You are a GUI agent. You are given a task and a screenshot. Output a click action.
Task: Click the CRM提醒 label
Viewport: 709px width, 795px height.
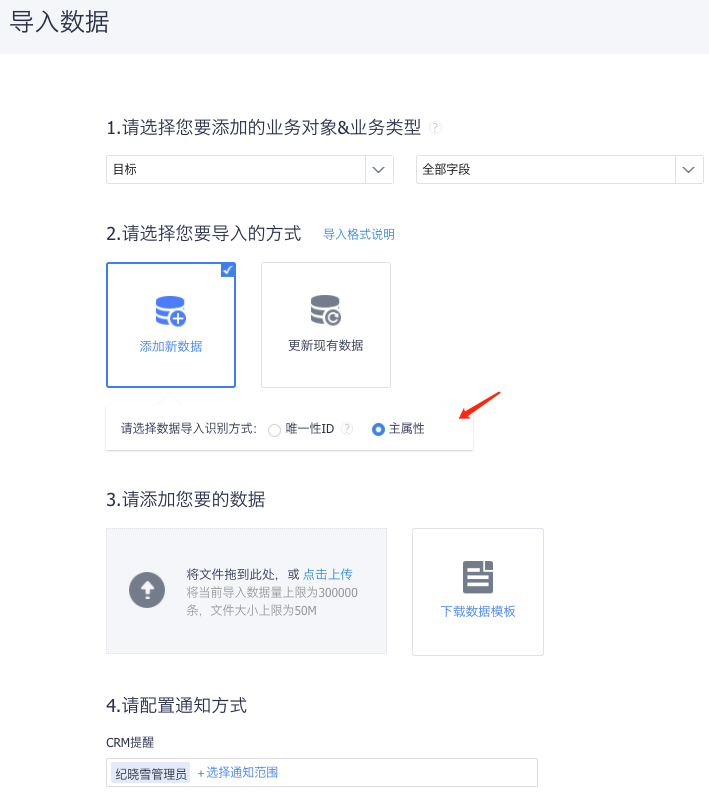(x=130, y=743)
